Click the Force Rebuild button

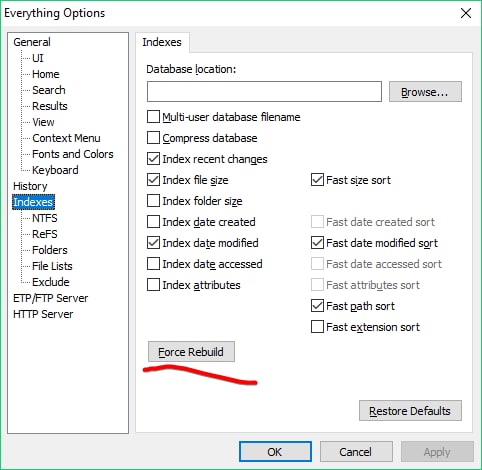click(x=191, y=352)
